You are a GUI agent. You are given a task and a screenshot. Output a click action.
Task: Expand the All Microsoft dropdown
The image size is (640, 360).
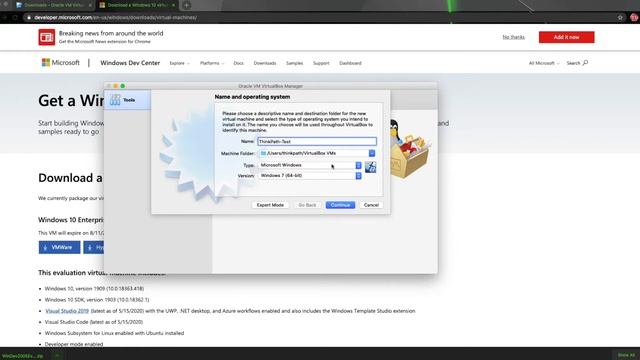tap(544, 63)
